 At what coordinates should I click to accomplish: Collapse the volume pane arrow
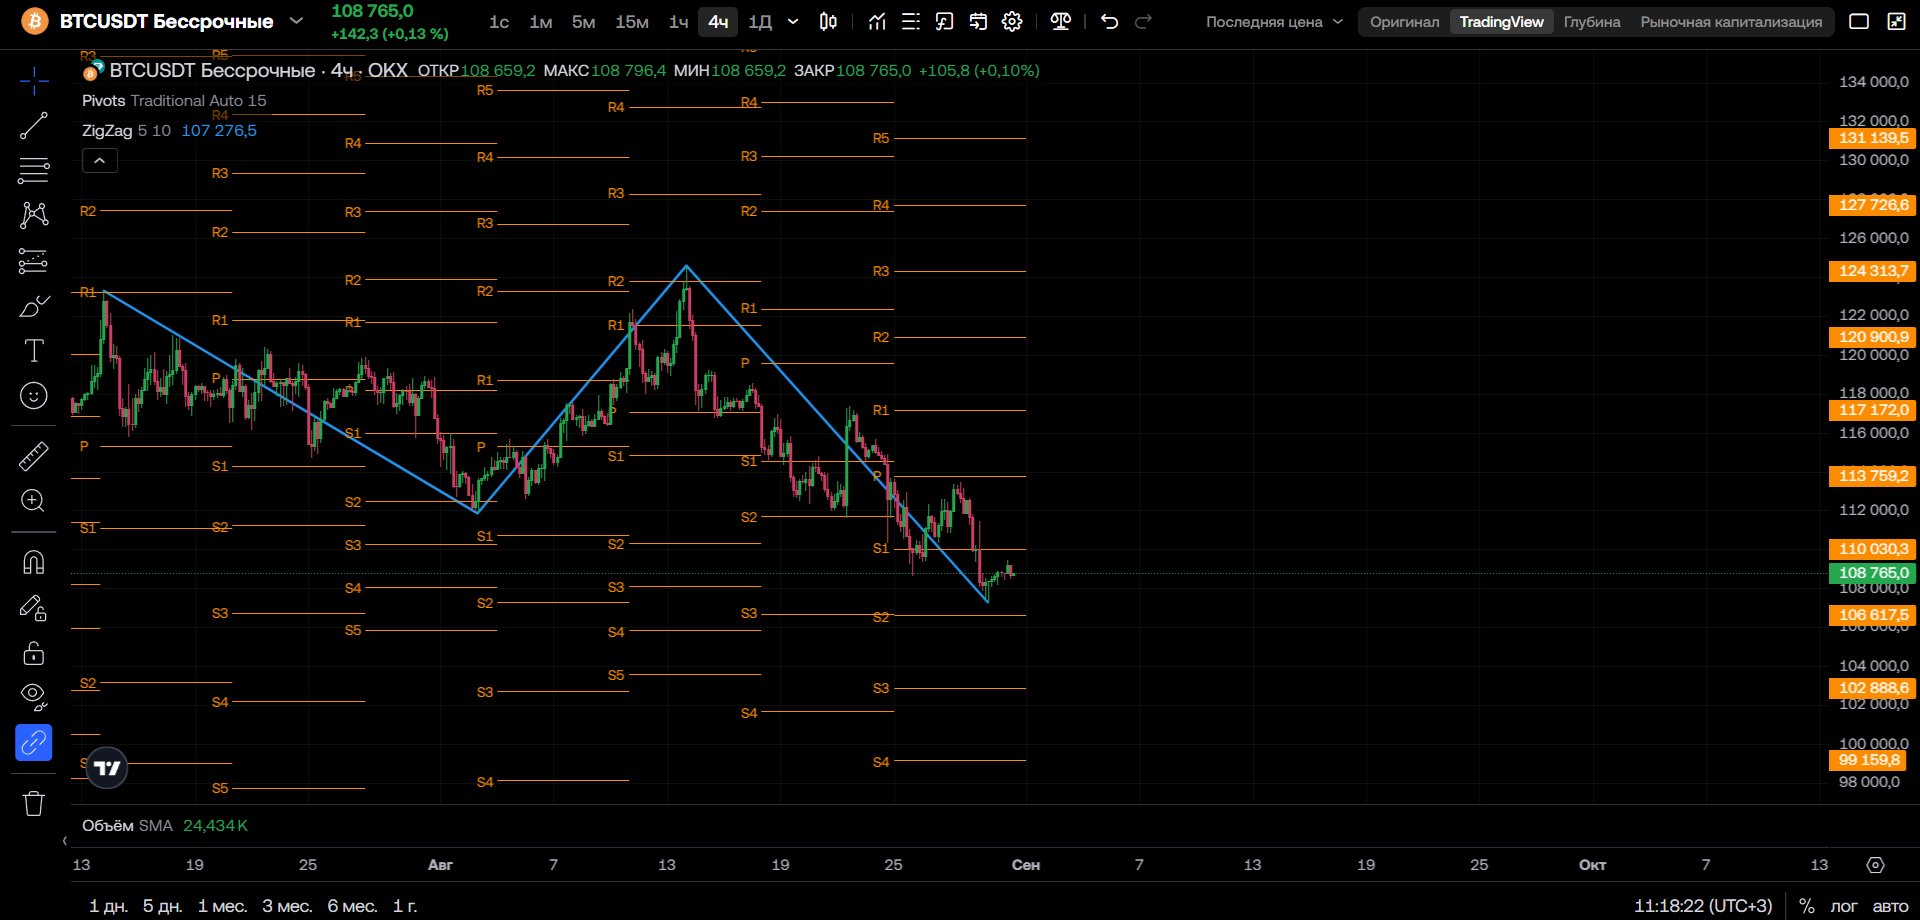click(x=65, y=841)
